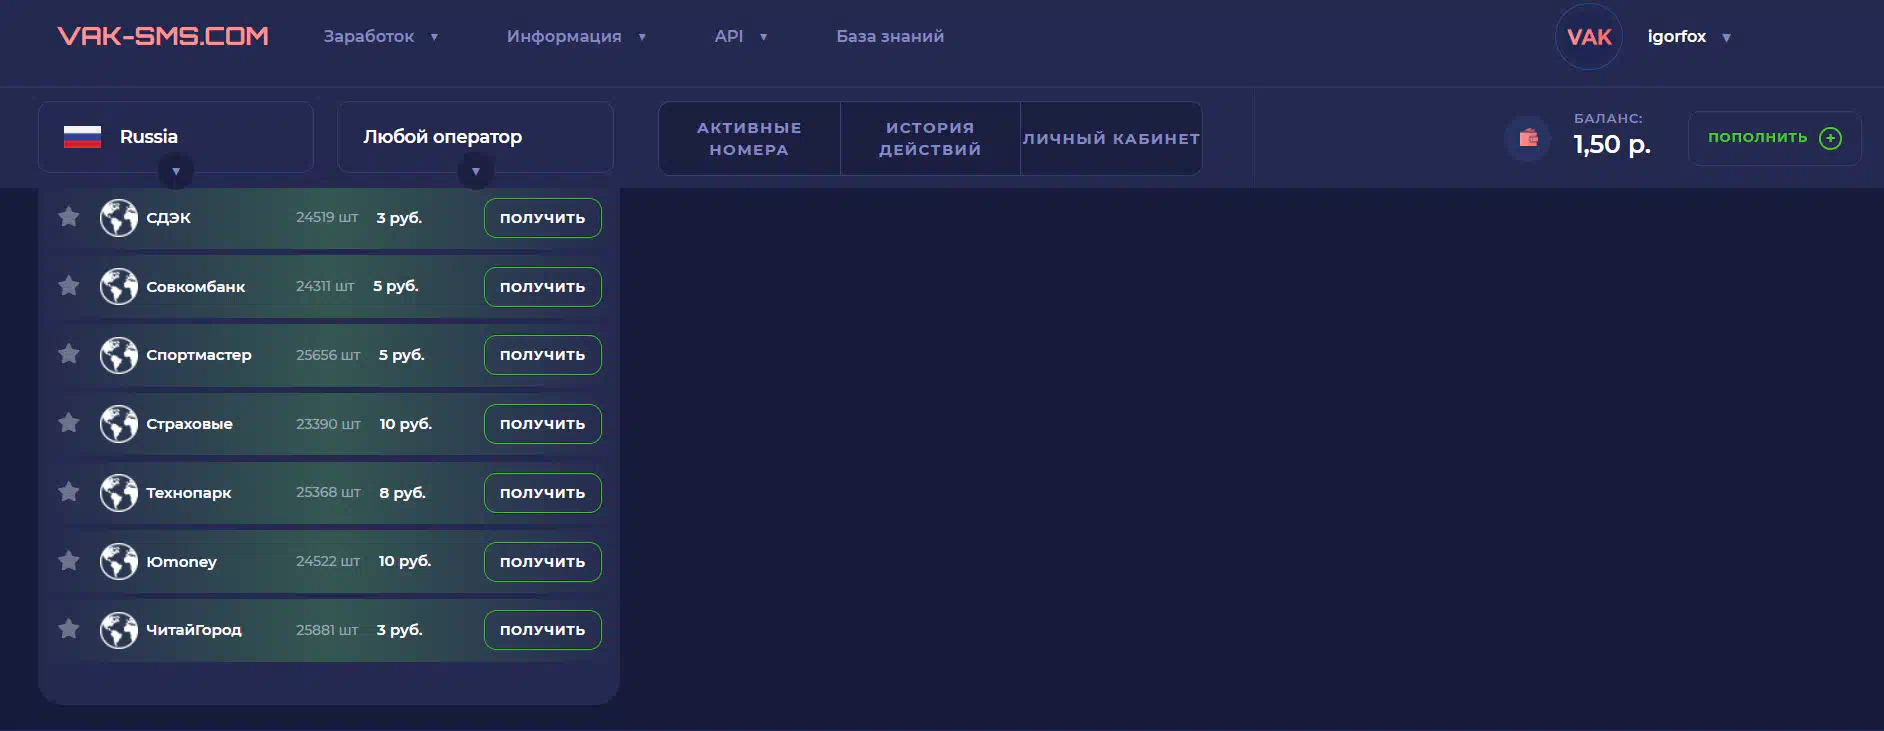
Task: Click the 24519 шт count for СДЭК
Action: tap(327, 217)
